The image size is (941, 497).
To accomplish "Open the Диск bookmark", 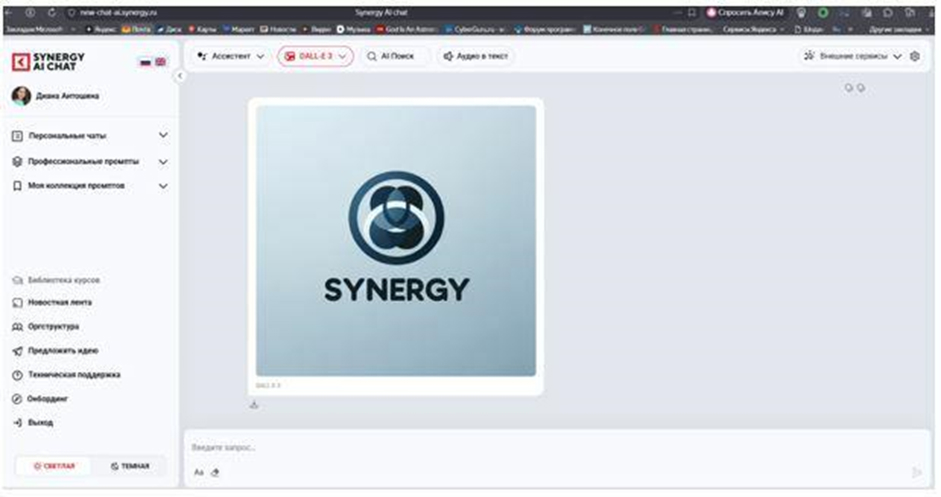I will tap(169, 29).
